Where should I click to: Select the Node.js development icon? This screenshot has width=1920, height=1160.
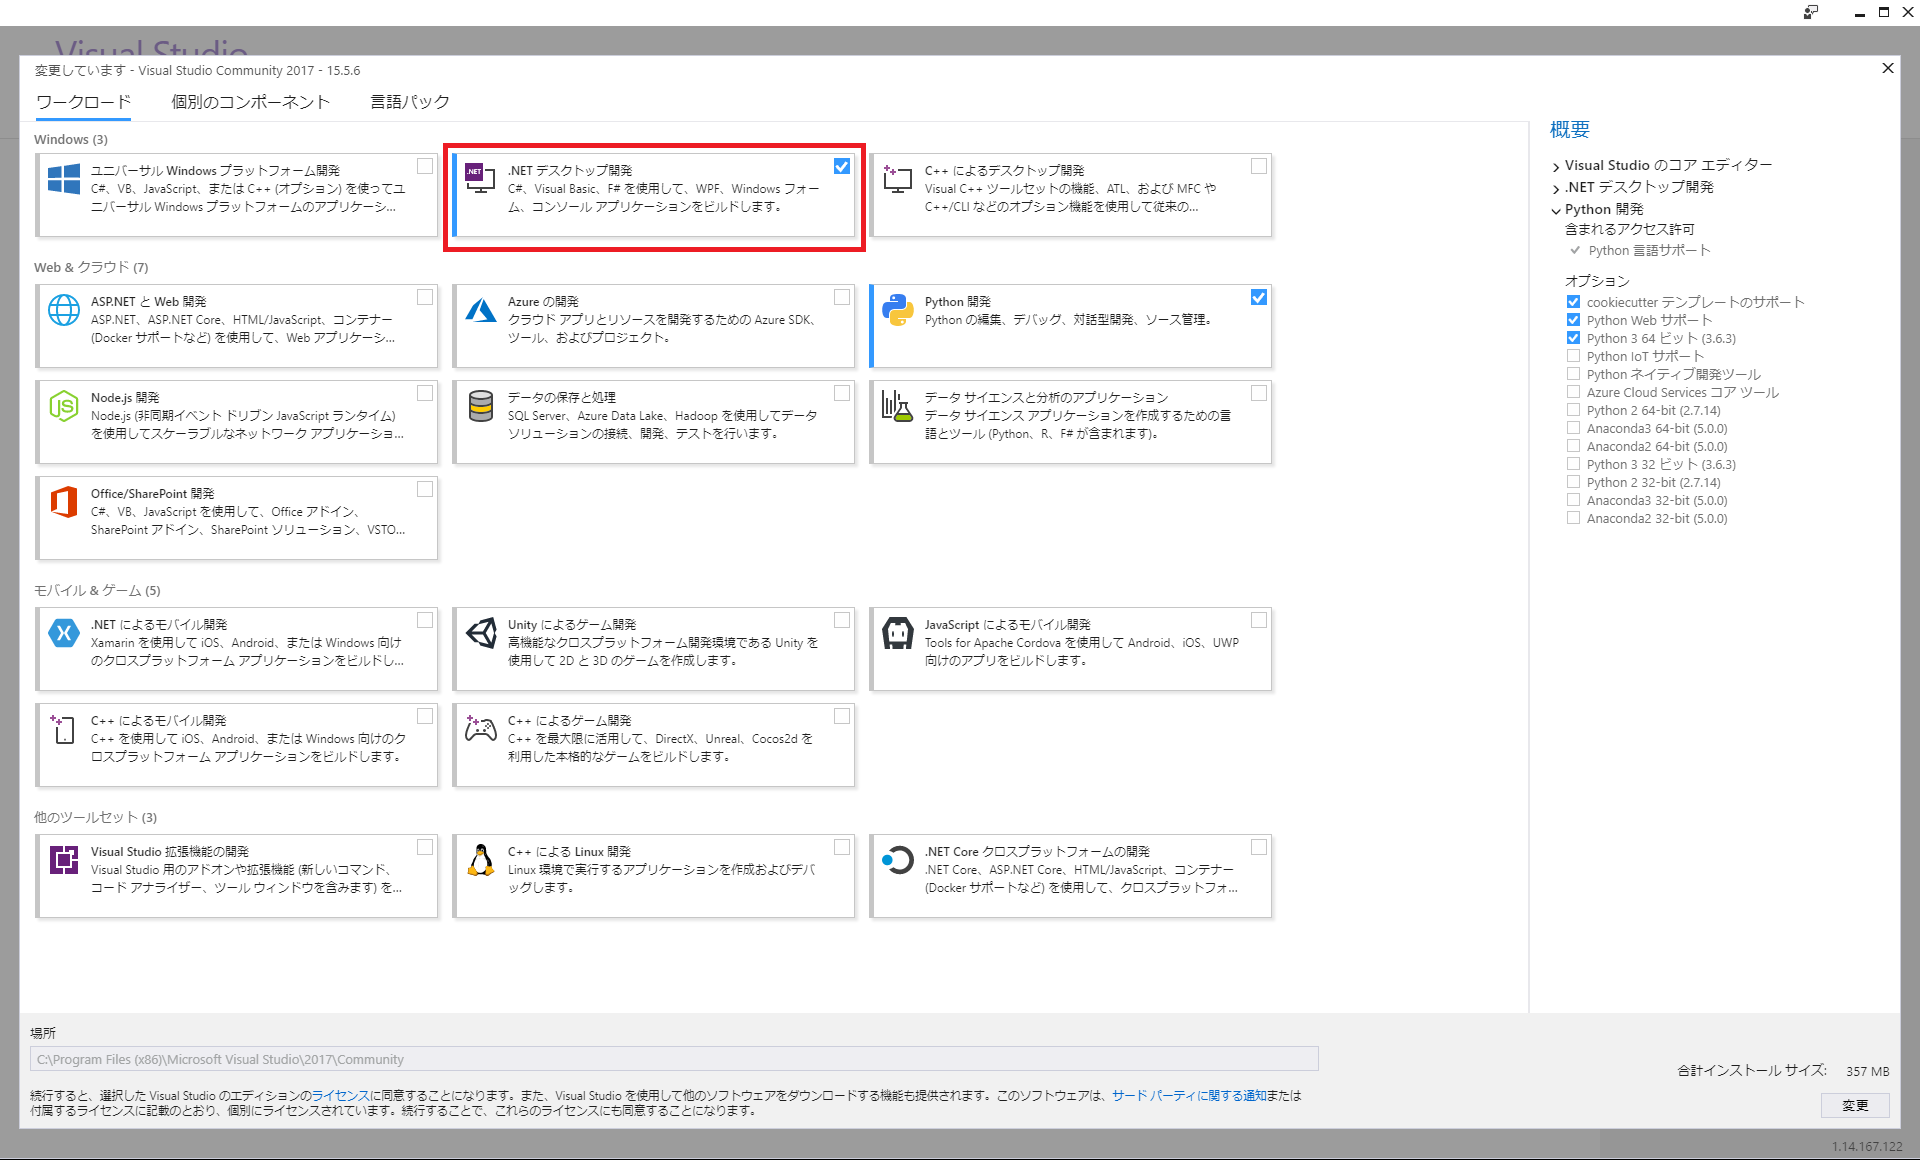[x=64, y=406]
